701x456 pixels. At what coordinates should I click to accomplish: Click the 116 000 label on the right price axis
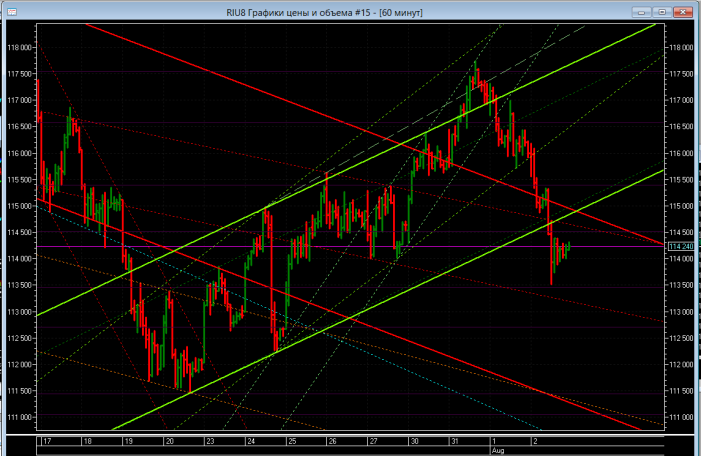tap(681, 153)
